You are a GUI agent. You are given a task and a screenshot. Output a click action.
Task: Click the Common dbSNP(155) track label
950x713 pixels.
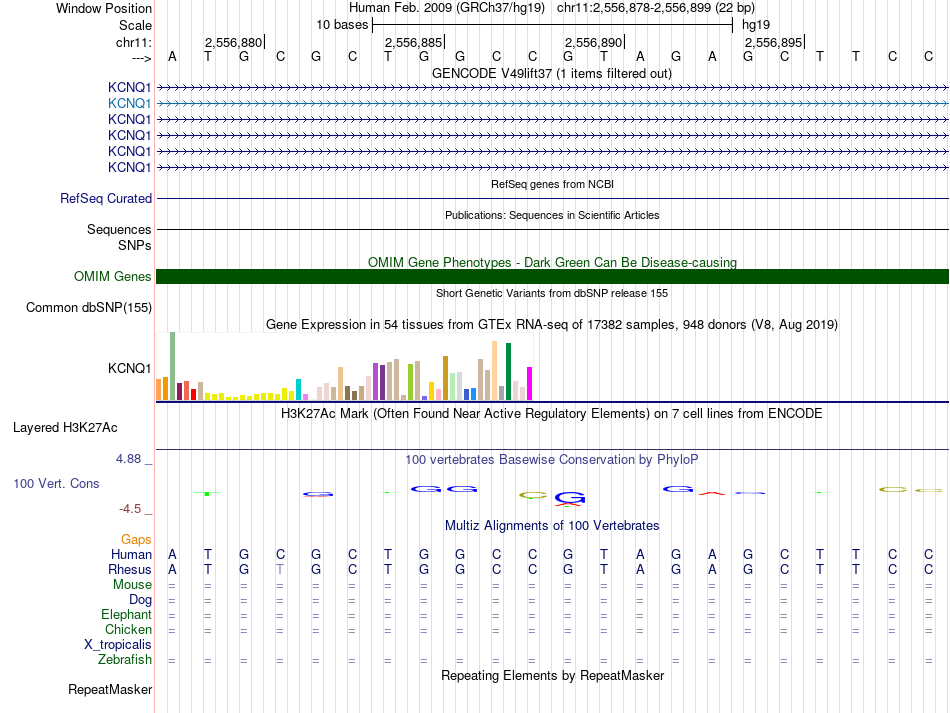(x=88, y=308)
